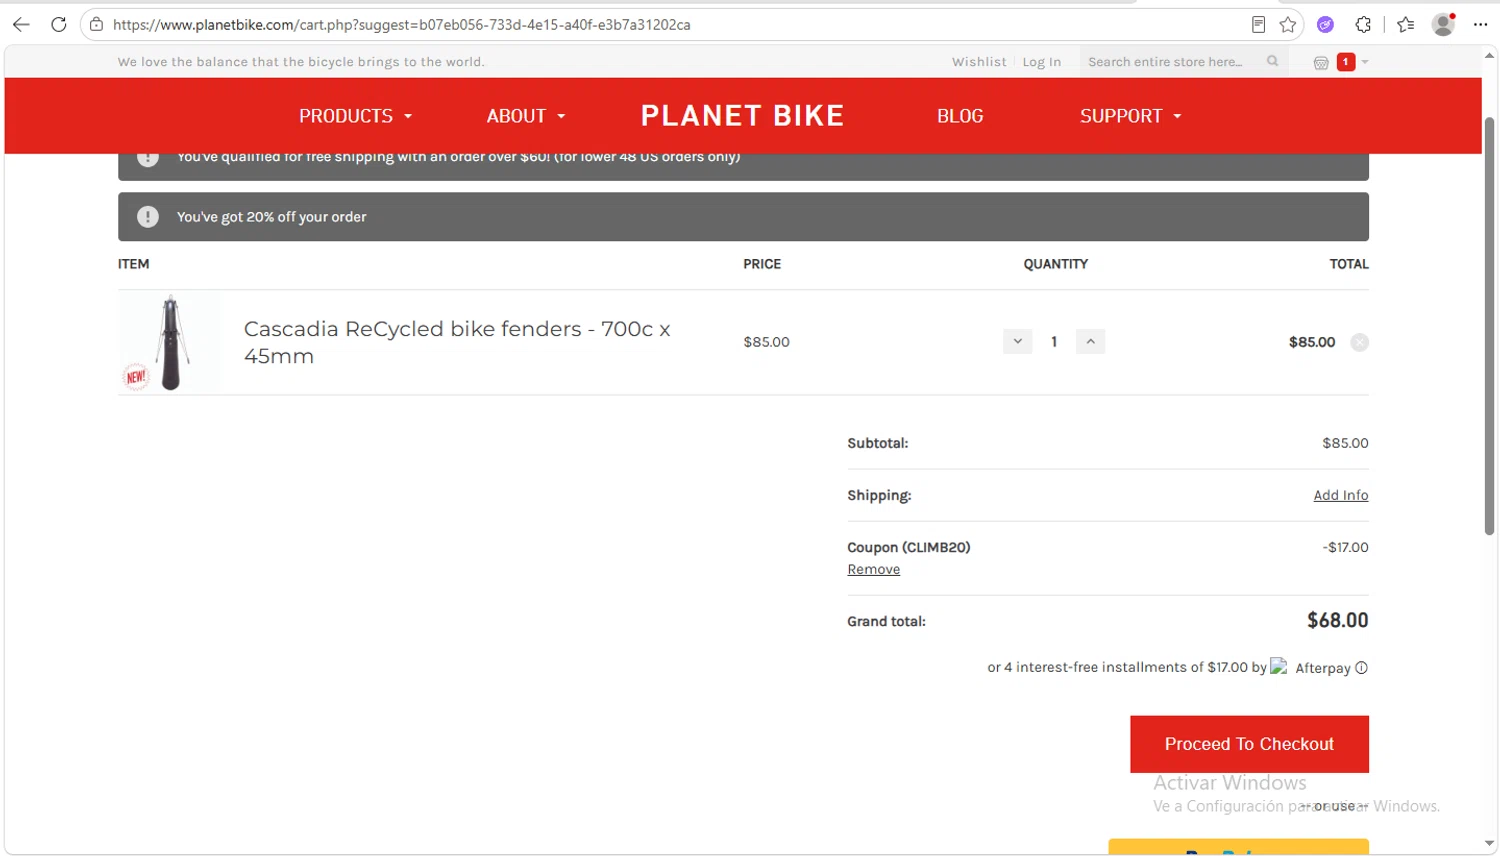The width and height of the screenshot is (1500, 856).
Task: Open the BLOG page
Action: click(960, 116)
